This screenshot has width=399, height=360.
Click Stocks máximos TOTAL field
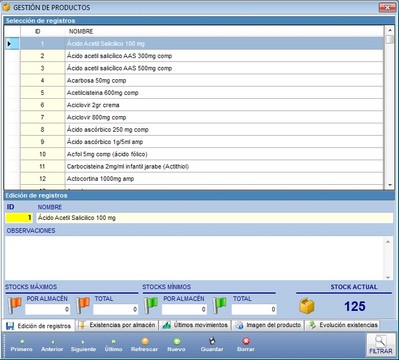(x=115, y=309)
